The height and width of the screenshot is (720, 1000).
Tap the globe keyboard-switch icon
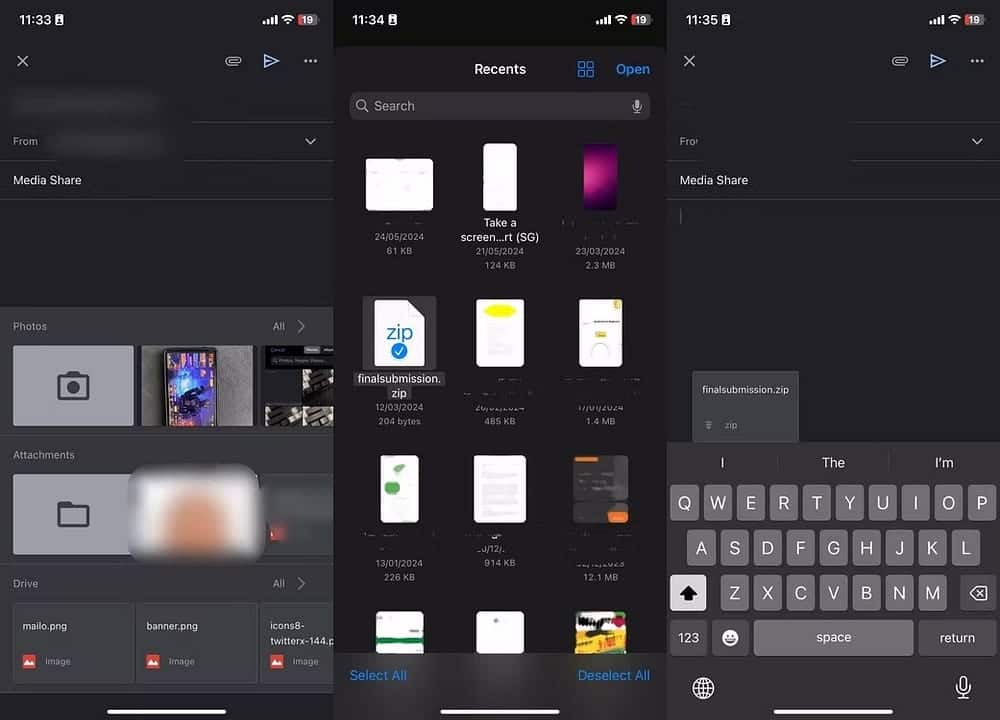tap(703, 688)
